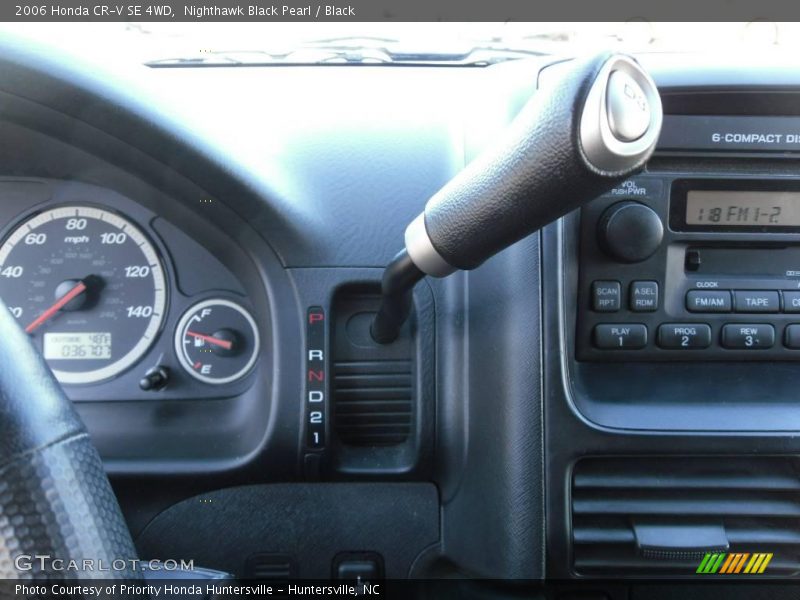Click the fuel gauge dial
The height and width of the screenshot is (600, 800).
pos(217,341)
